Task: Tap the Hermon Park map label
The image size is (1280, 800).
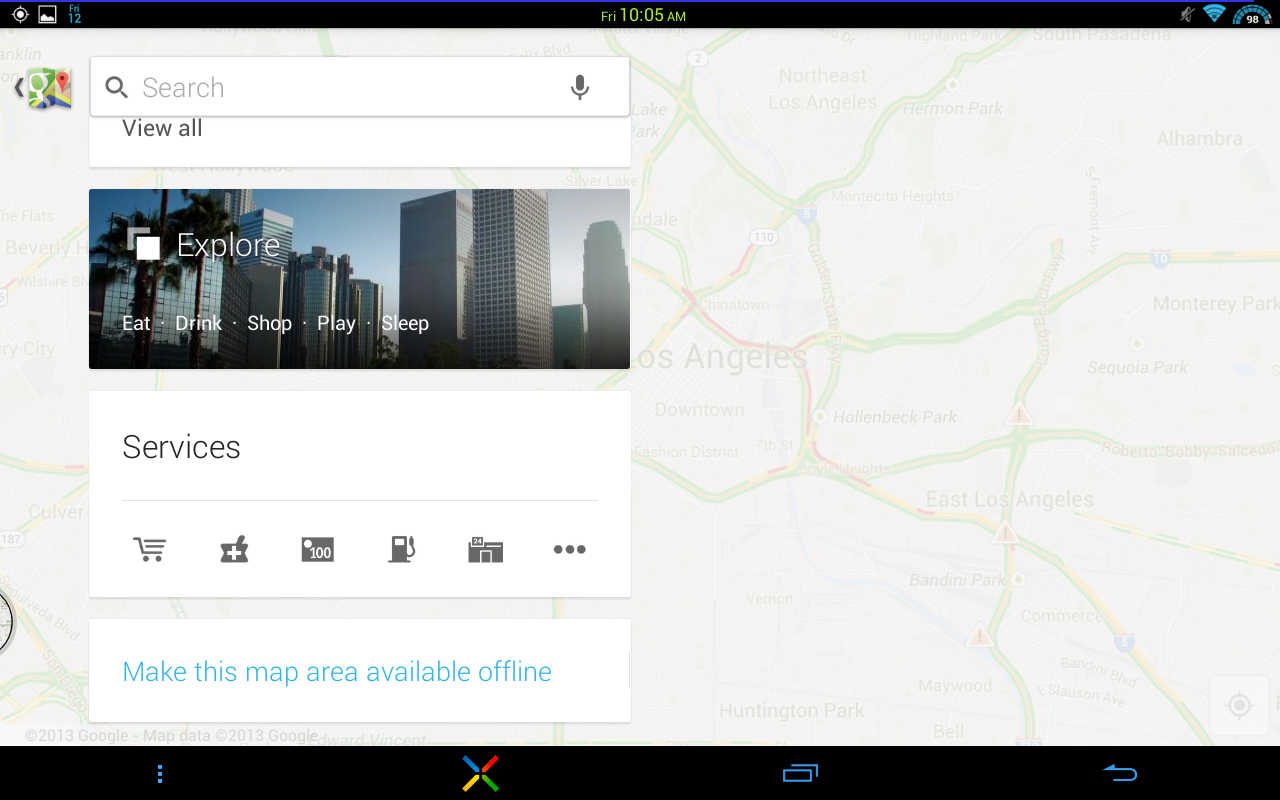Action: (x=953, y=108)
